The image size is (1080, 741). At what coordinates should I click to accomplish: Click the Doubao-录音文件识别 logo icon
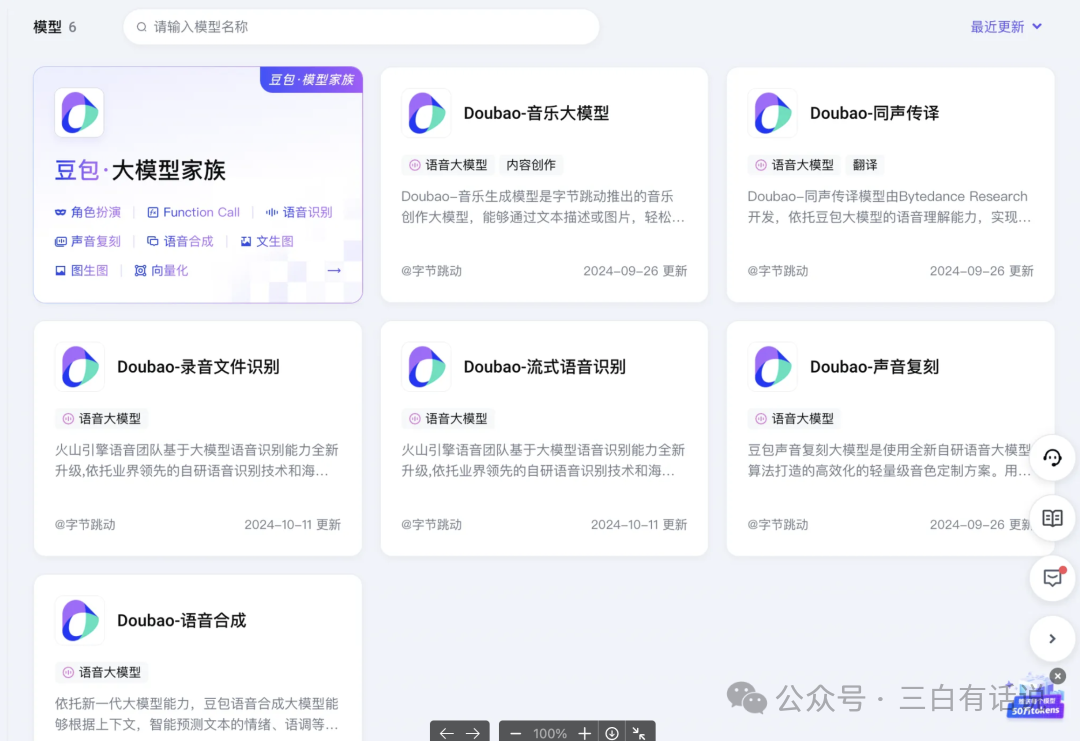pos(80,366)
